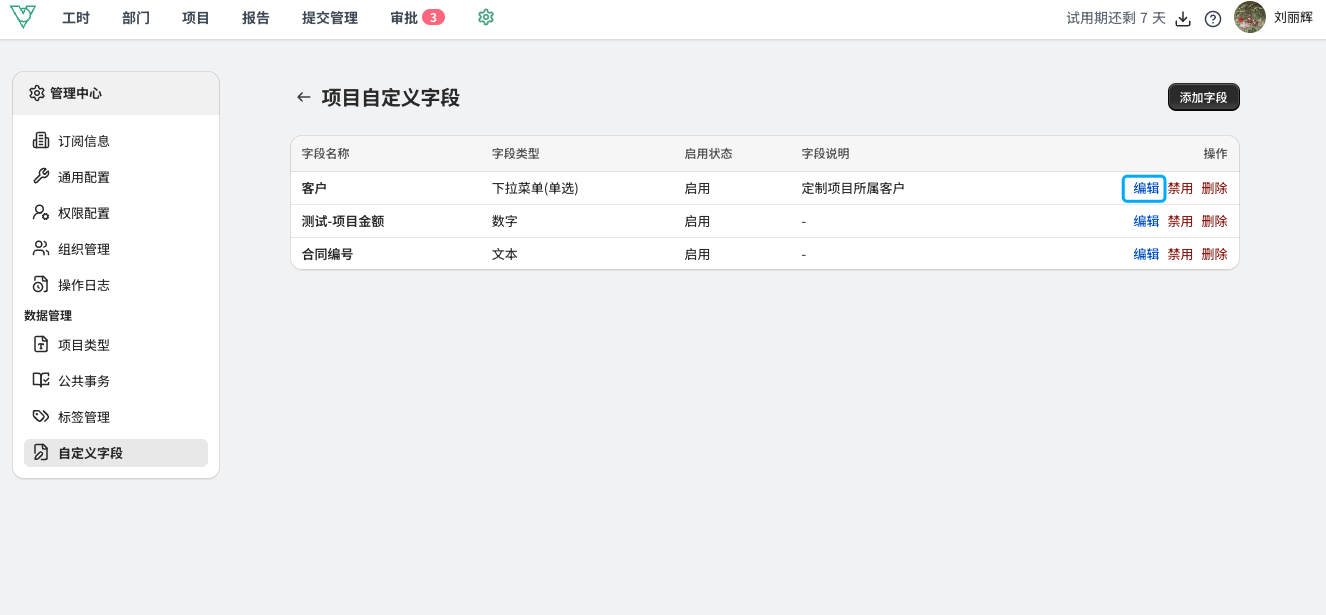Click the 订阅信息 building icon
Screen dimensions: 1326x615
tap(41, 140)
